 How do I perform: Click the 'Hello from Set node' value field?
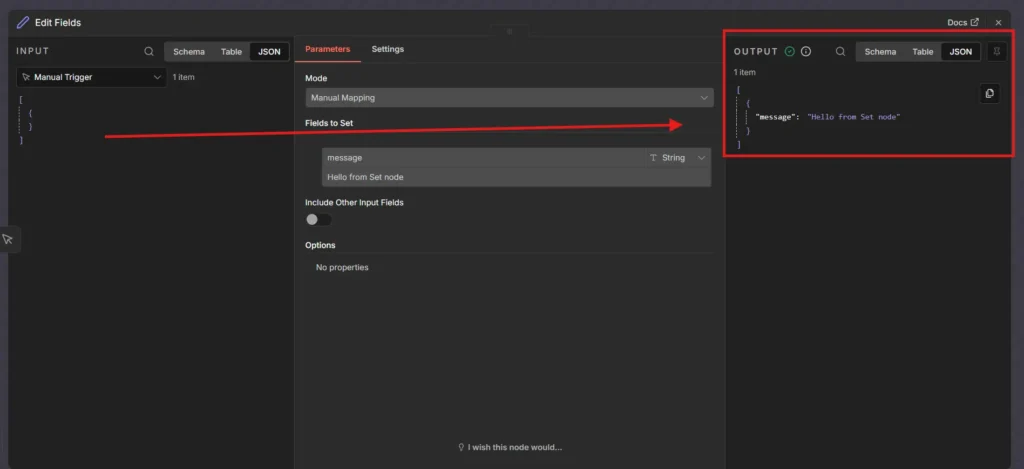(x=517, y=177)
